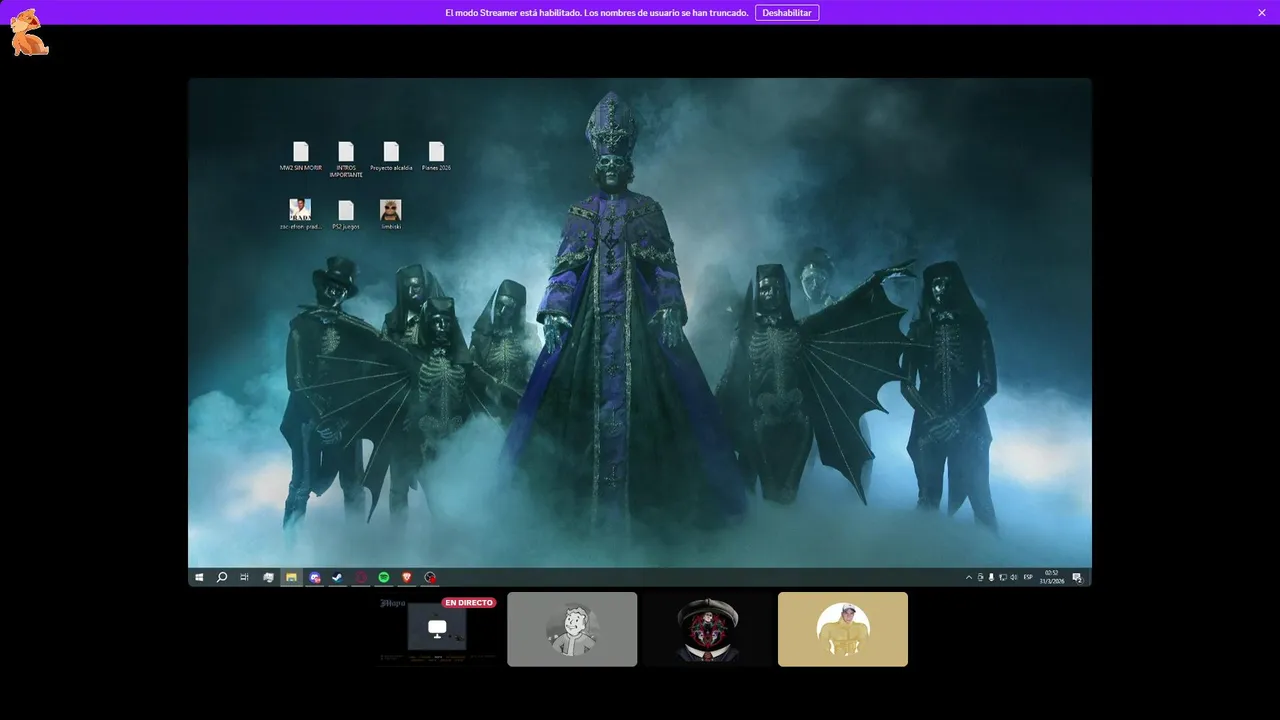Click the volume speaker icon in the streamed tray
1280x720 pixels.
pyautogui.click(x=1014, y=577)
